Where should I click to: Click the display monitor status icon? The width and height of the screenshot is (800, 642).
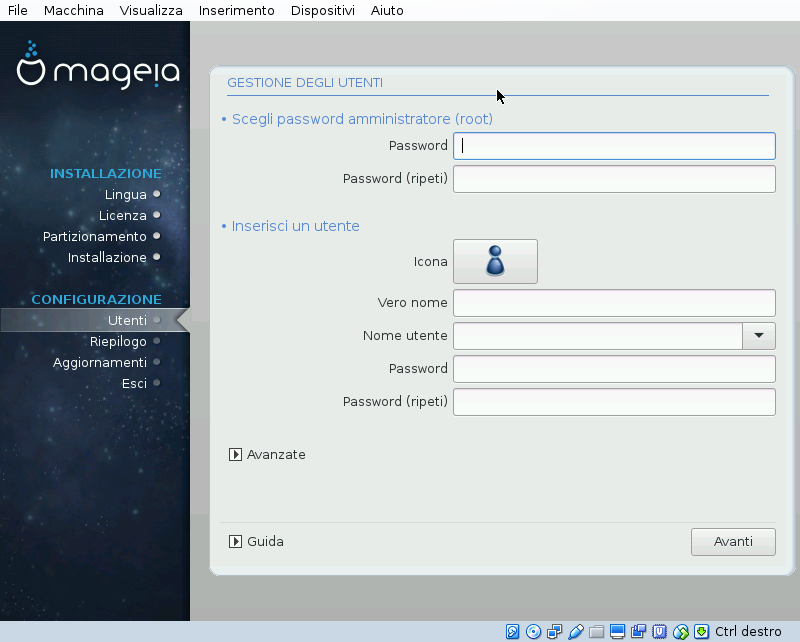[617, 632]
